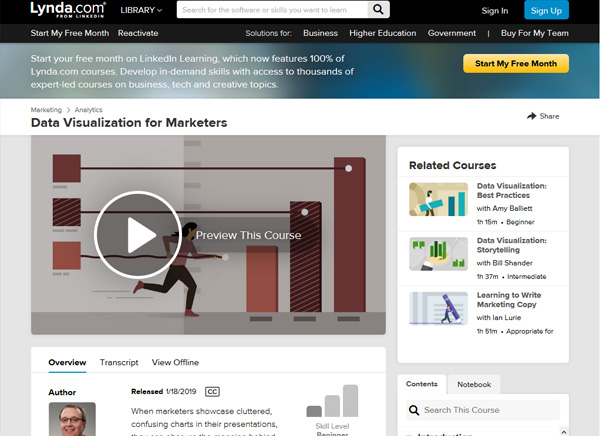Collapse the contents list with the up arrow
Viewport: 600px width, 436px height.
click(564, 431)
